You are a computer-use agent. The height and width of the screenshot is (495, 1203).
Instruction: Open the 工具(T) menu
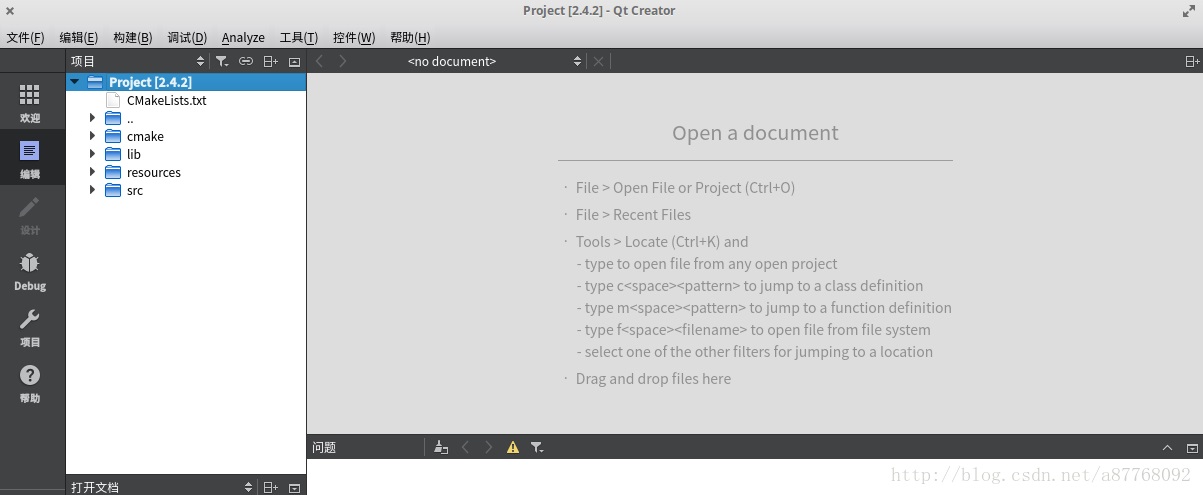tap(298, 37)
